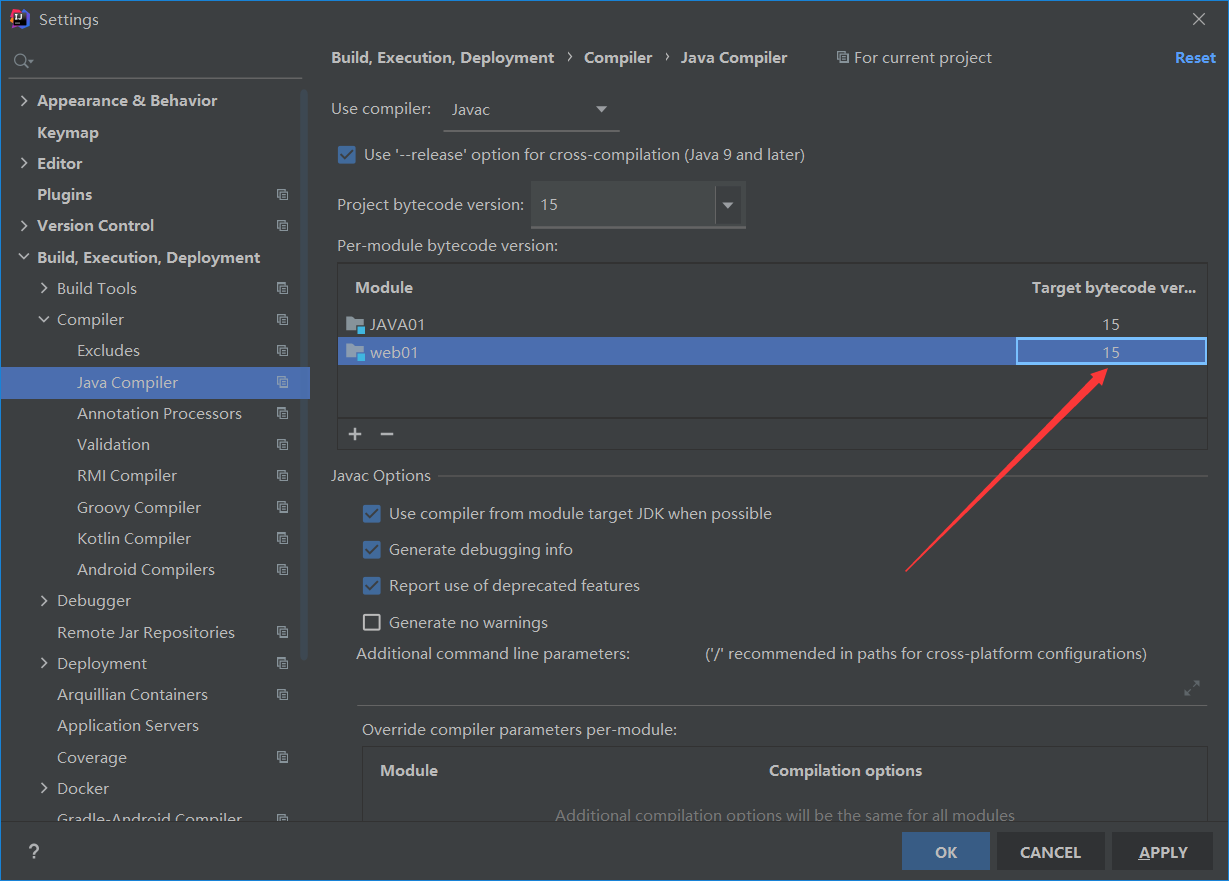Screen dimensions: 1229x881
Task: Open Remote Jar Repositories settings
Action: (x=146, y=633)
